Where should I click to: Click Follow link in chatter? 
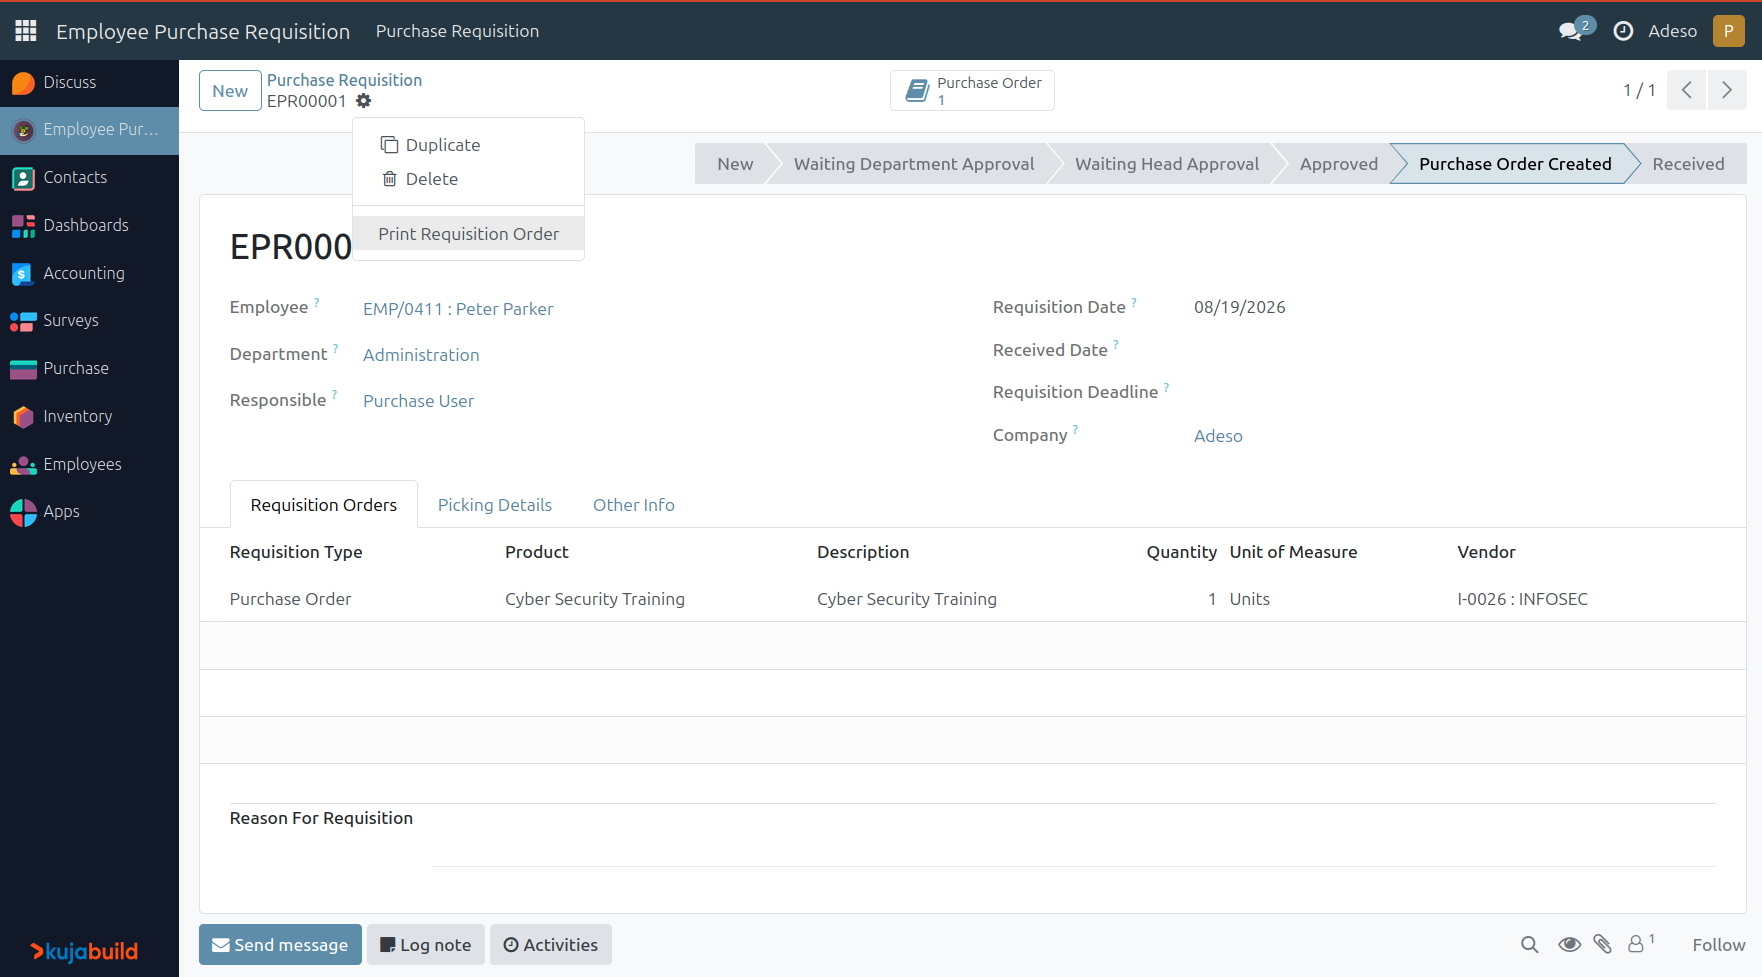tap(1719, 945)
